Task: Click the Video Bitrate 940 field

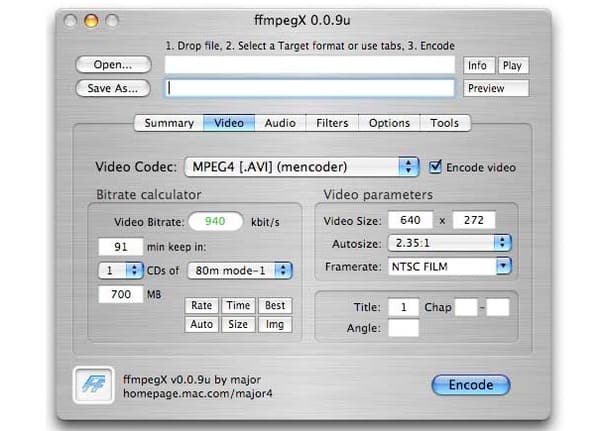Action: point(216,221)
